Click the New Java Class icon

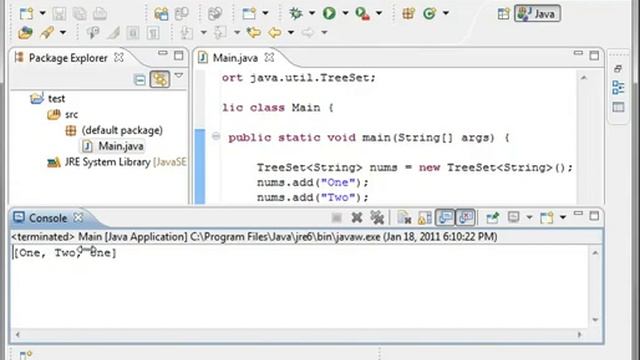[429, 13]
